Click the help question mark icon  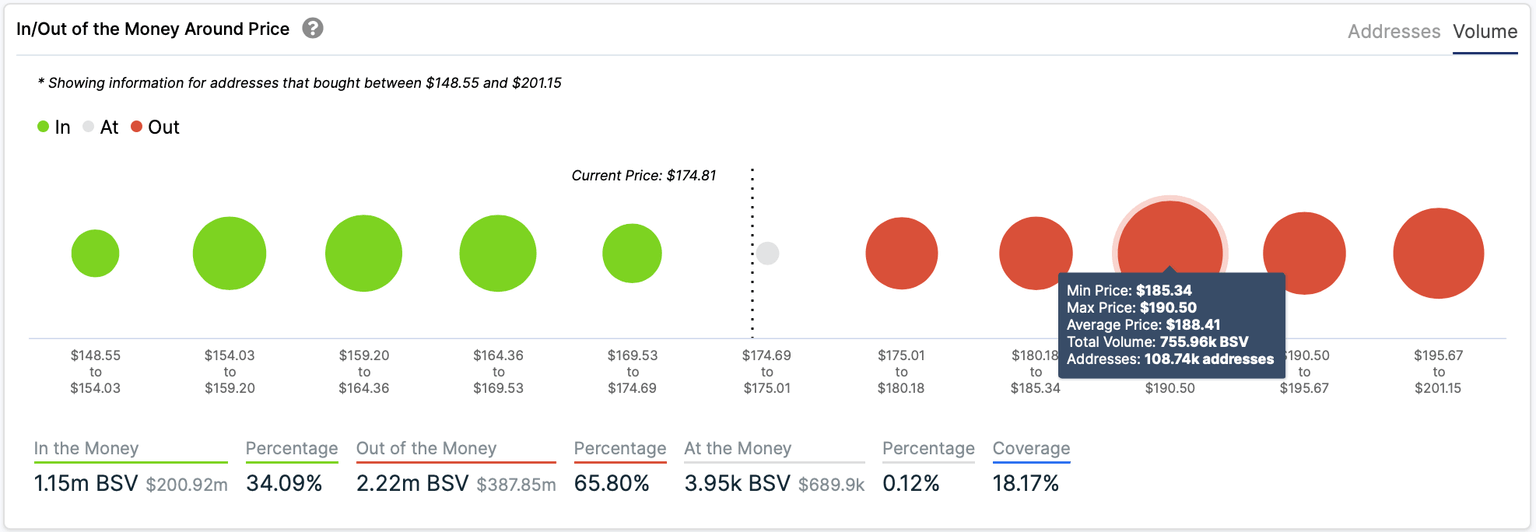click(313, 29)
